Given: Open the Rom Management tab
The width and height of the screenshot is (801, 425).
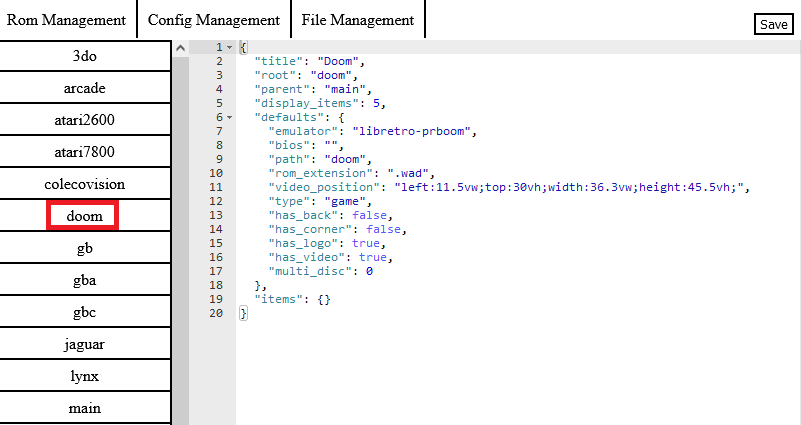Looking at the screenshot, I should [66, 20].
